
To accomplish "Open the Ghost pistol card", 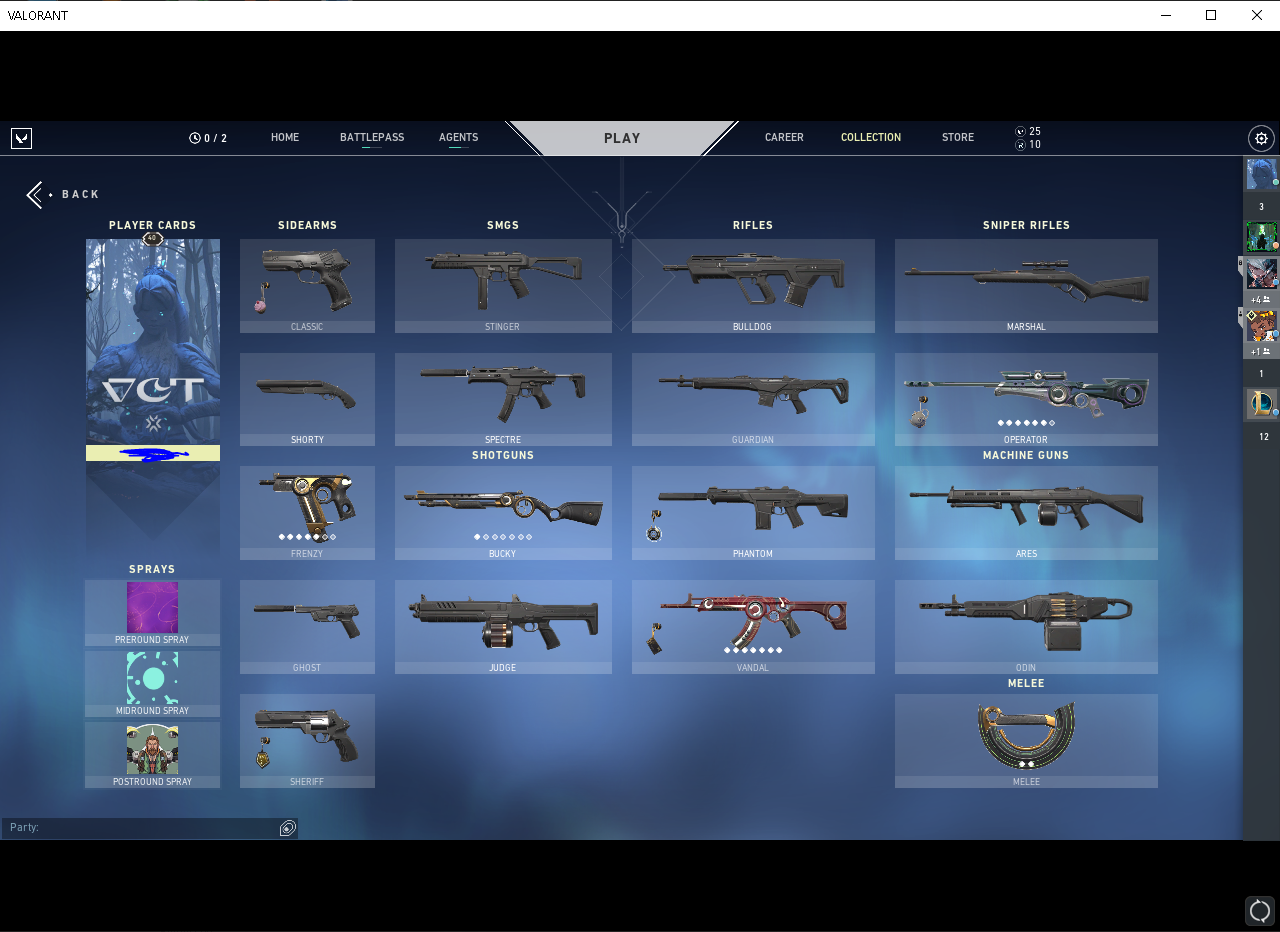I will point(307,627).
